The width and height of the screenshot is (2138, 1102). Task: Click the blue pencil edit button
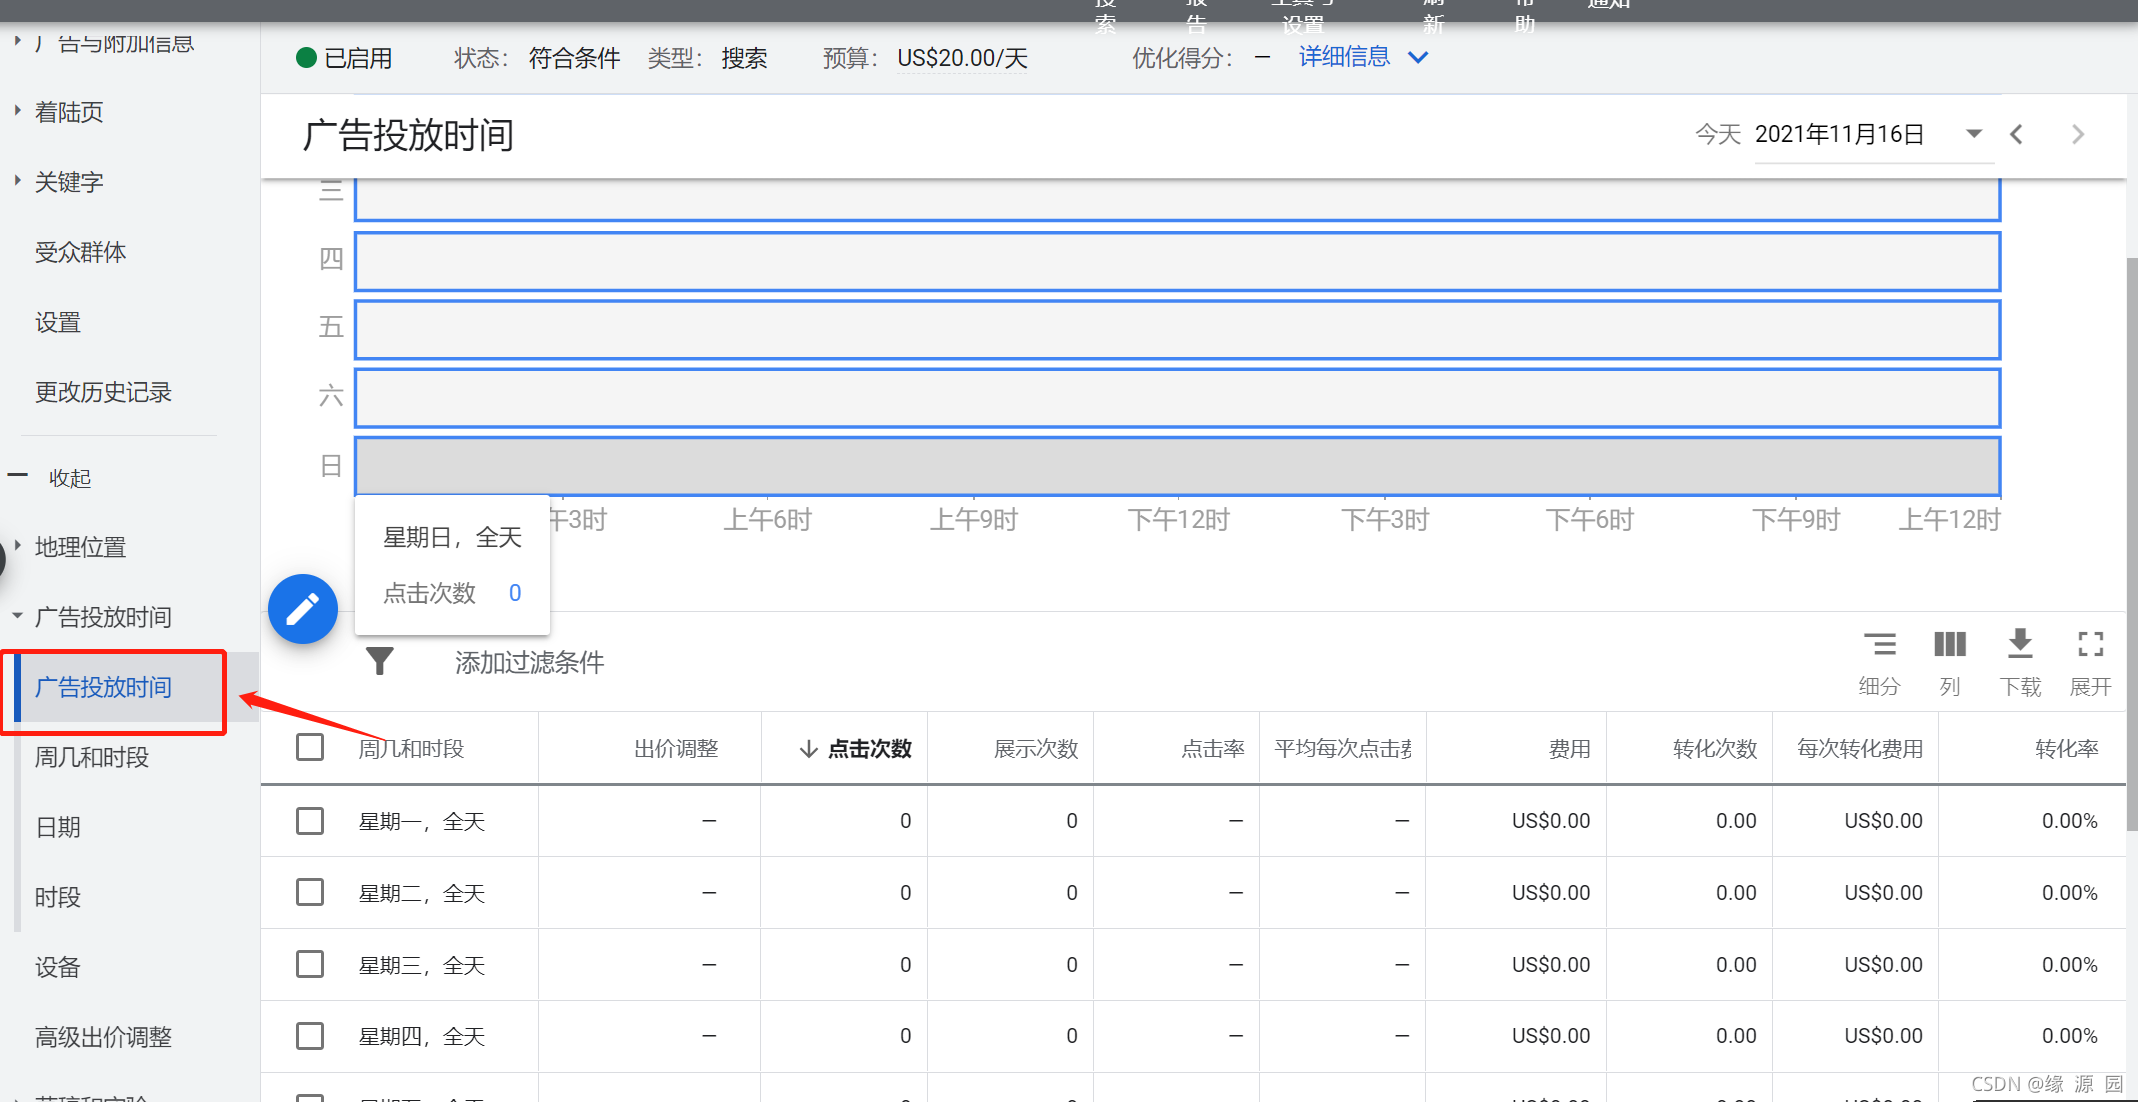point(303,609)
